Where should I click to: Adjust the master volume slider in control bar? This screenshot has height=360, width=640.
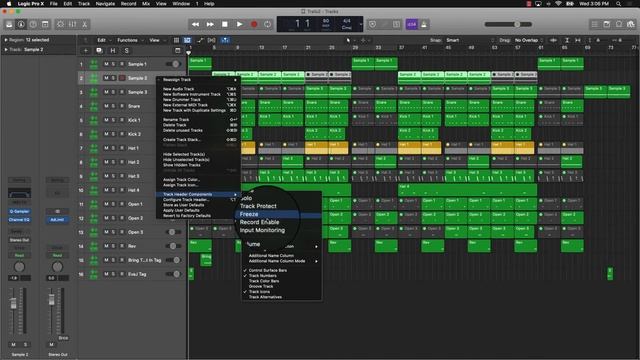[x=508, y=24]
